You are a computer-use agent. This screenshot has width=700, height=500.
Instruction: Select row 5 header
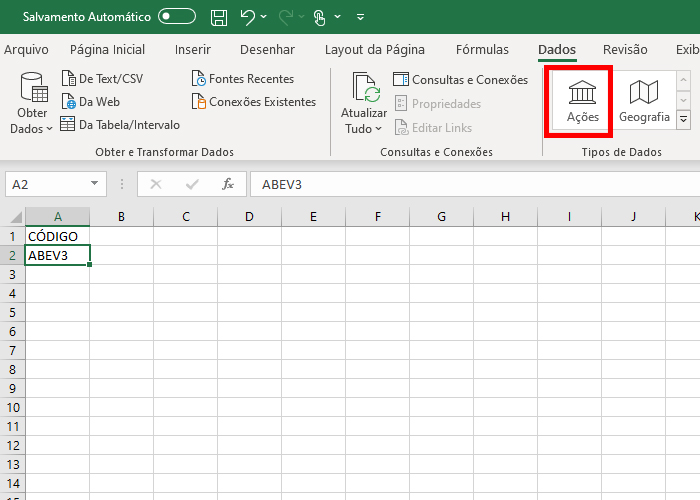click(12, 312)
